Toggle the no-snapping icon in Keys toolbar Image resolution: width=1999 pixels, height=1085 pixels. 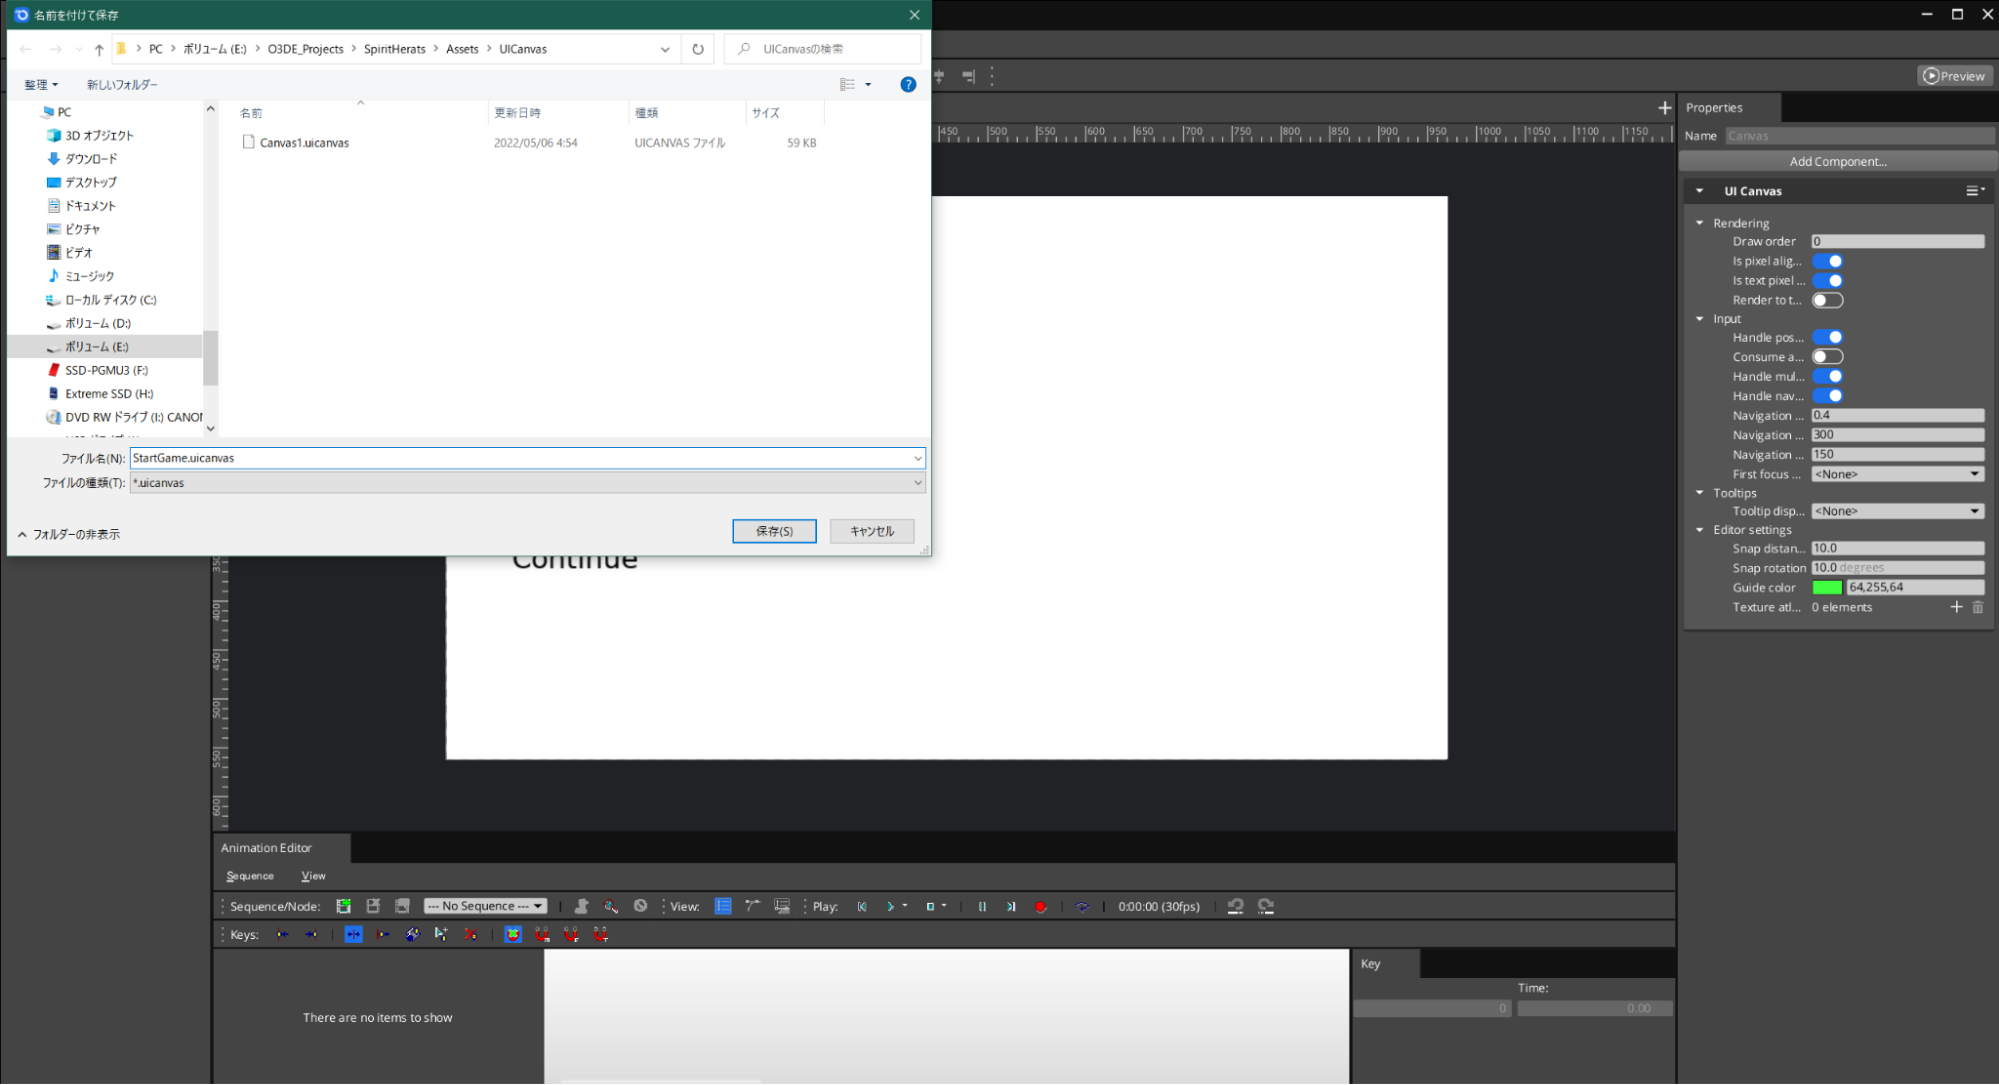coord(513,934)
